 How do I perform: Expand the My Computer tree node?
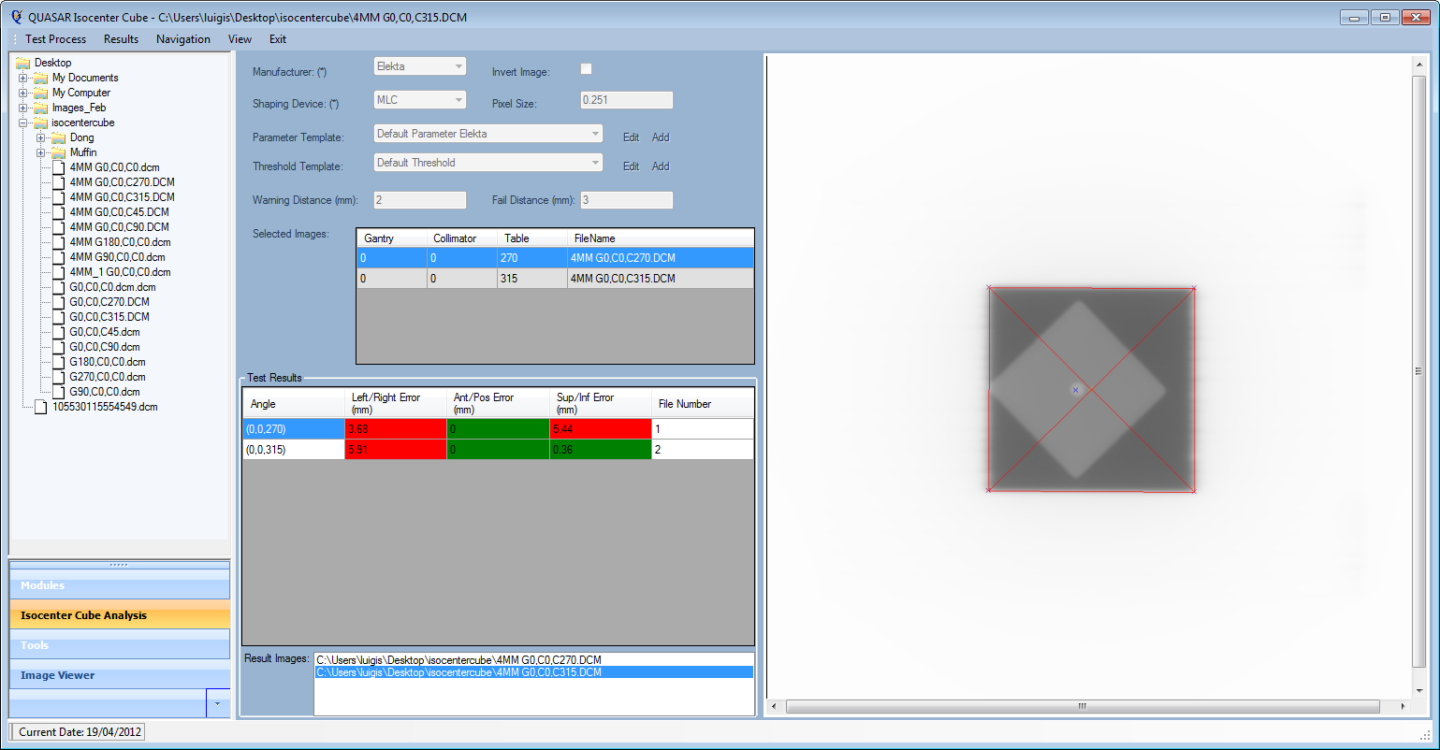click(x=23, y=93)
